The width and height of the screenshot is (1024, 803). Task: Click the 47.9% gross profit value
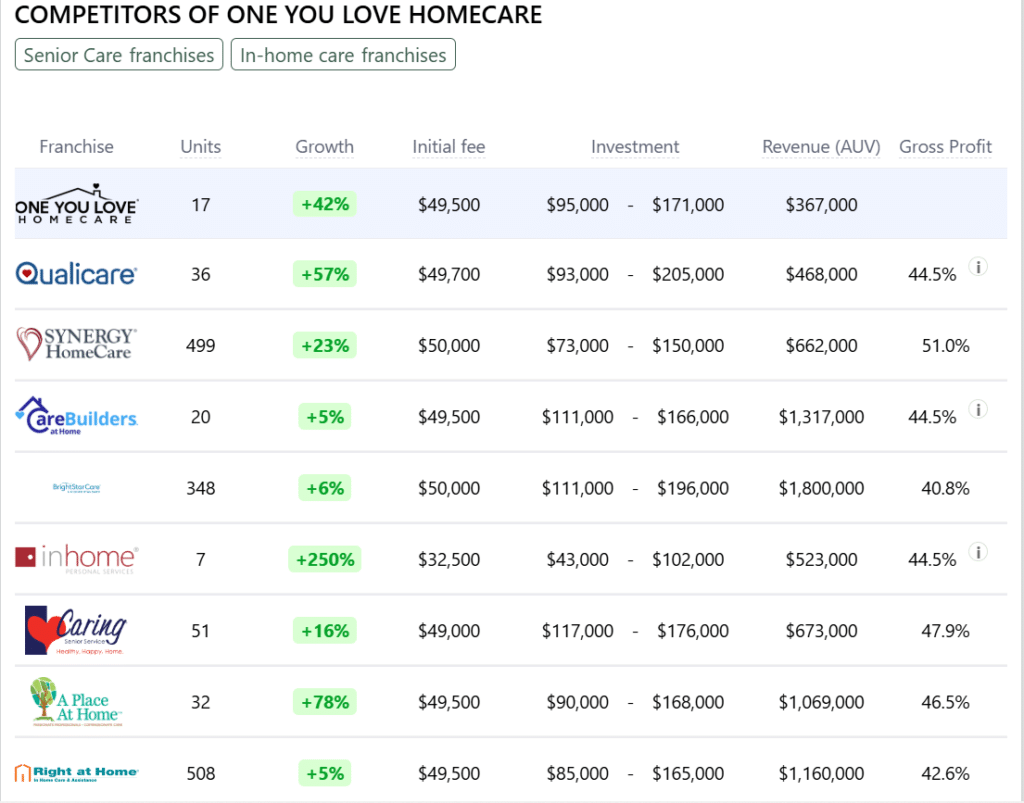945,631
